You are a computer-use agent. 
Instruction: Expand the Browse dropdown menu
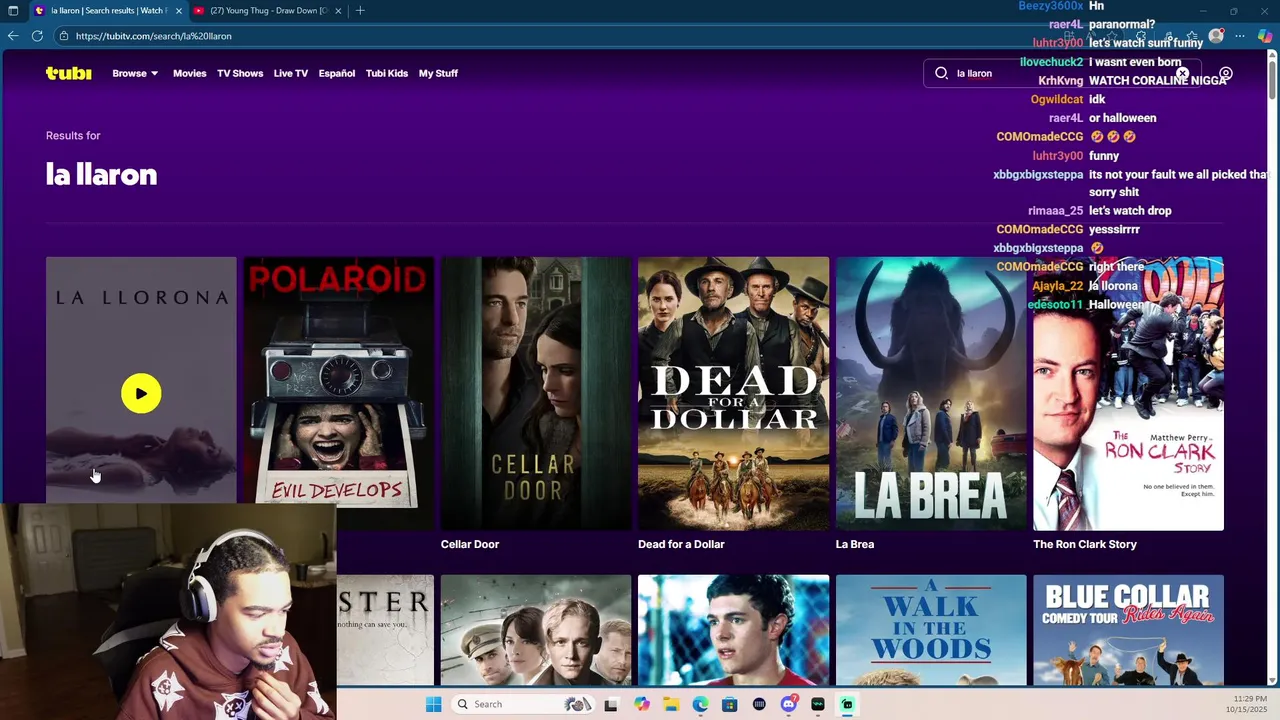coord(135,73)
